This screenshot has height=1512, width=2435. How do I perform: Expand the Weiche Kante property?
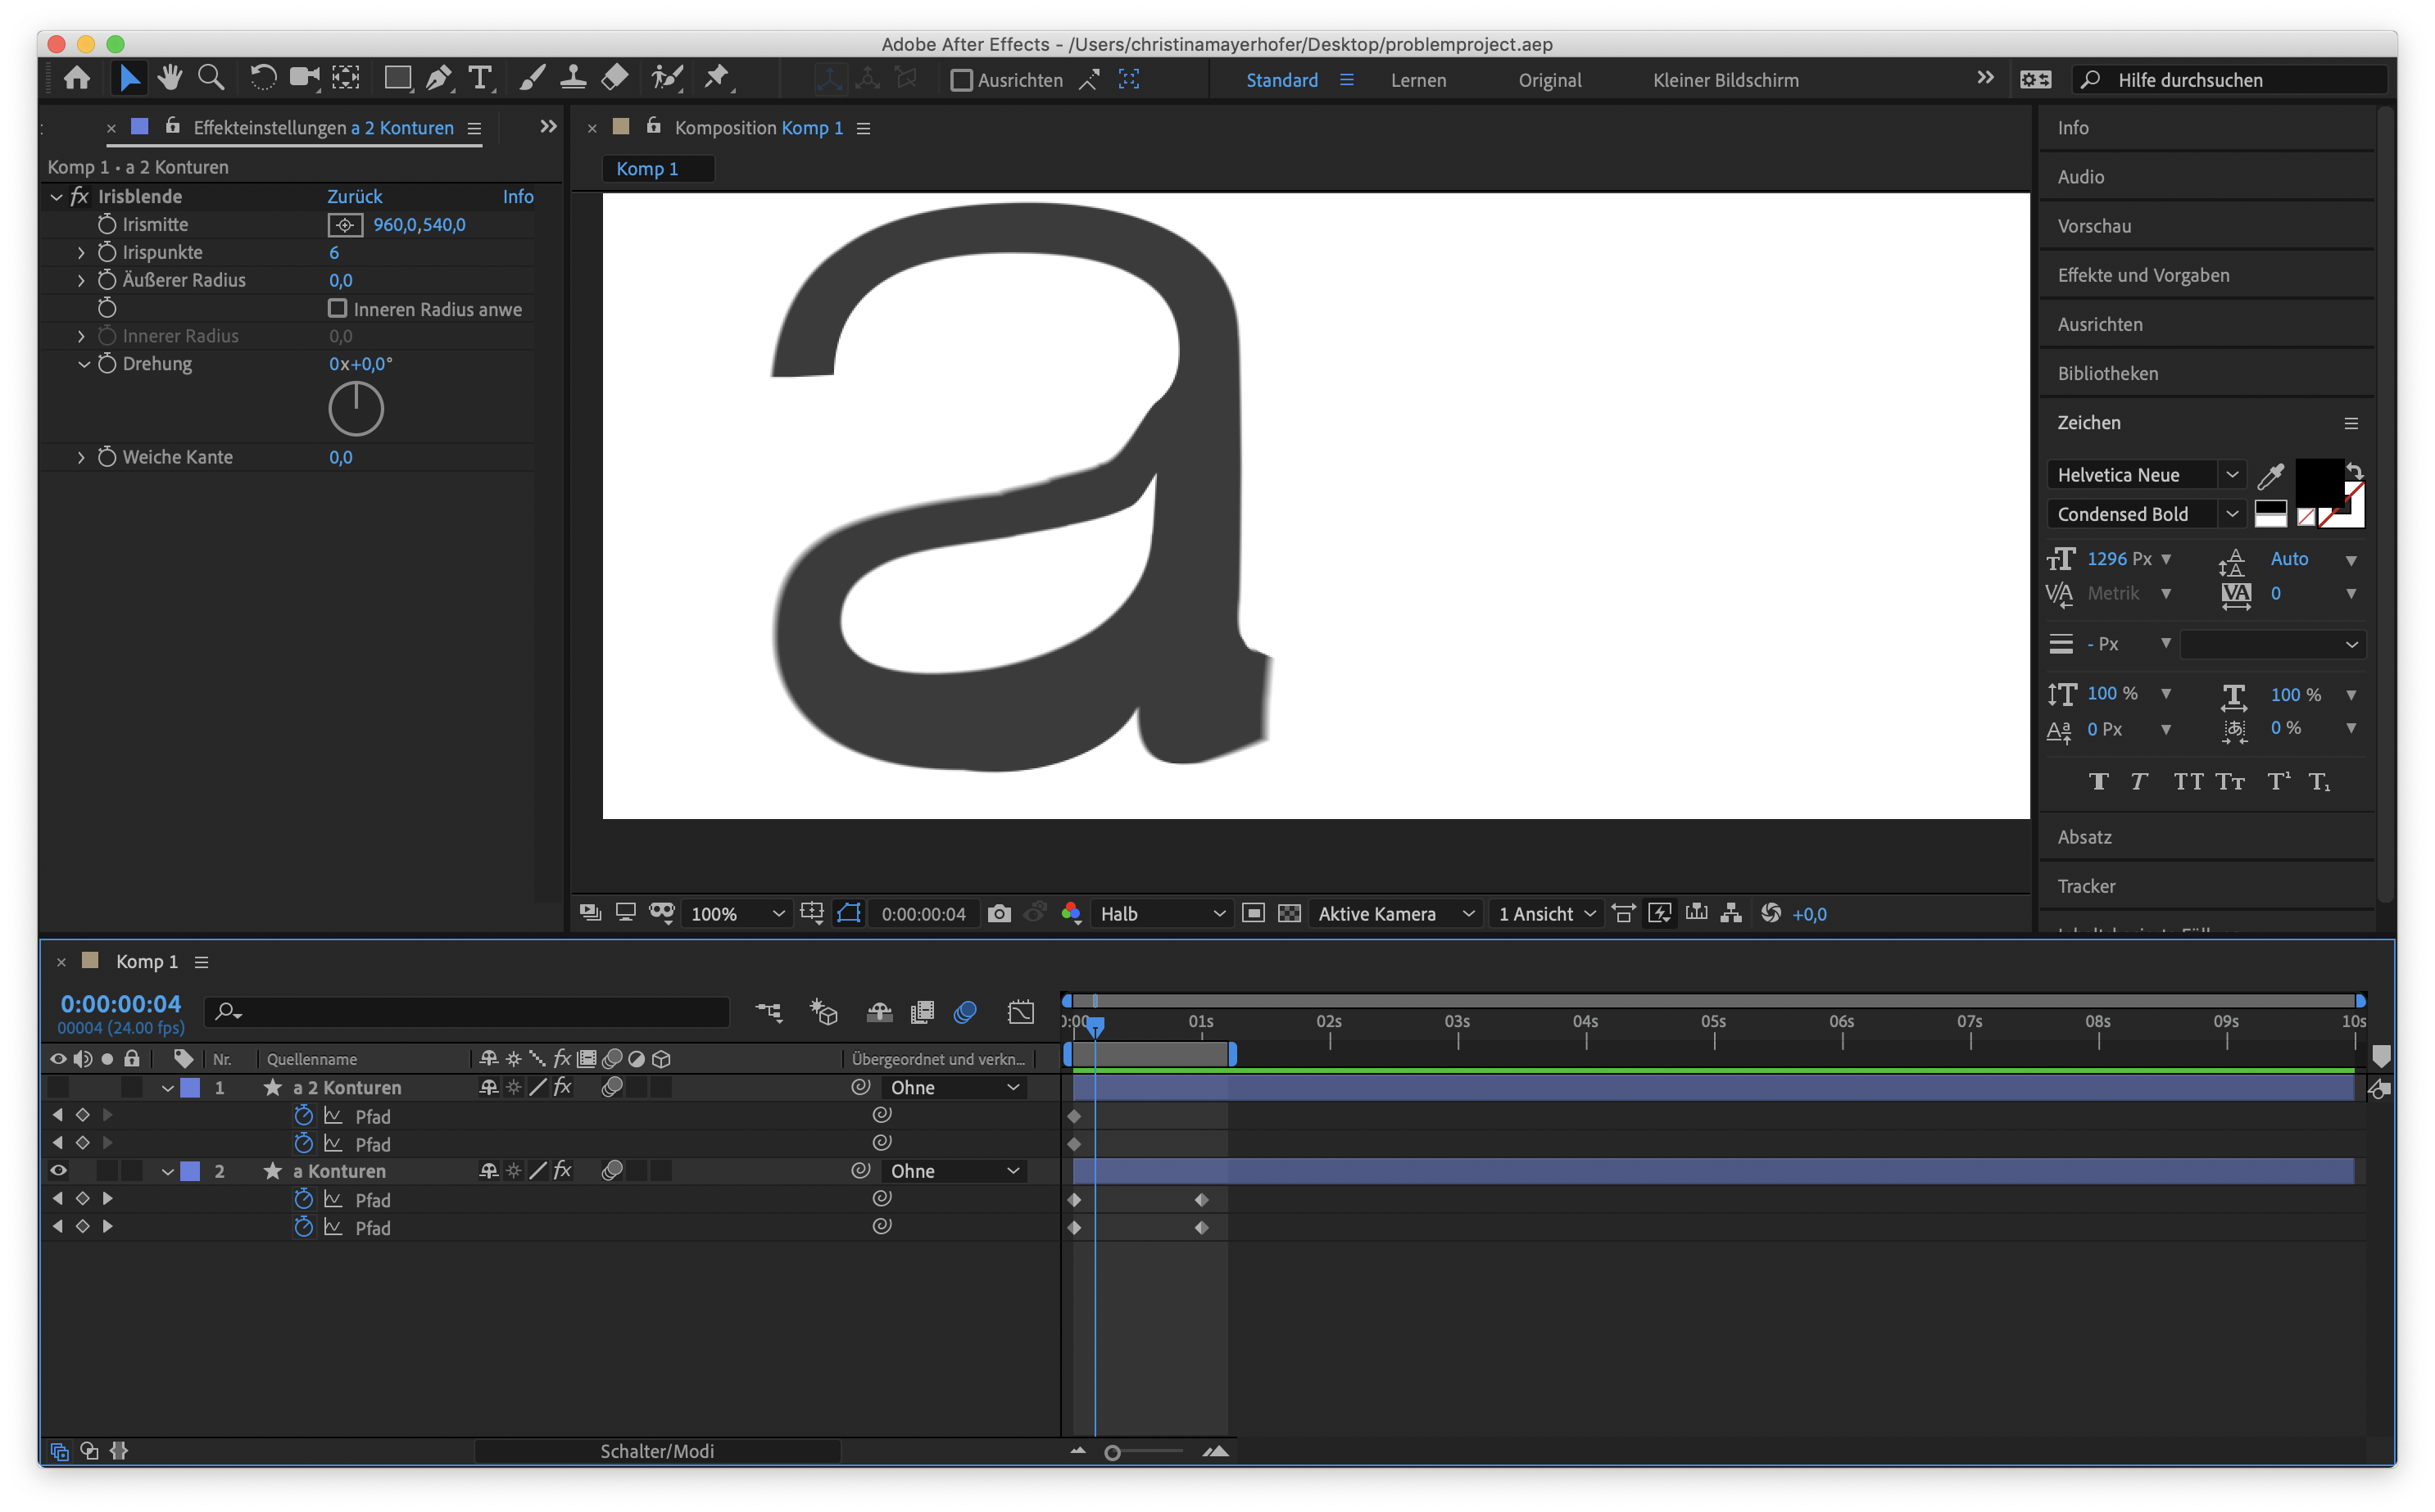(x=81, y=457)
